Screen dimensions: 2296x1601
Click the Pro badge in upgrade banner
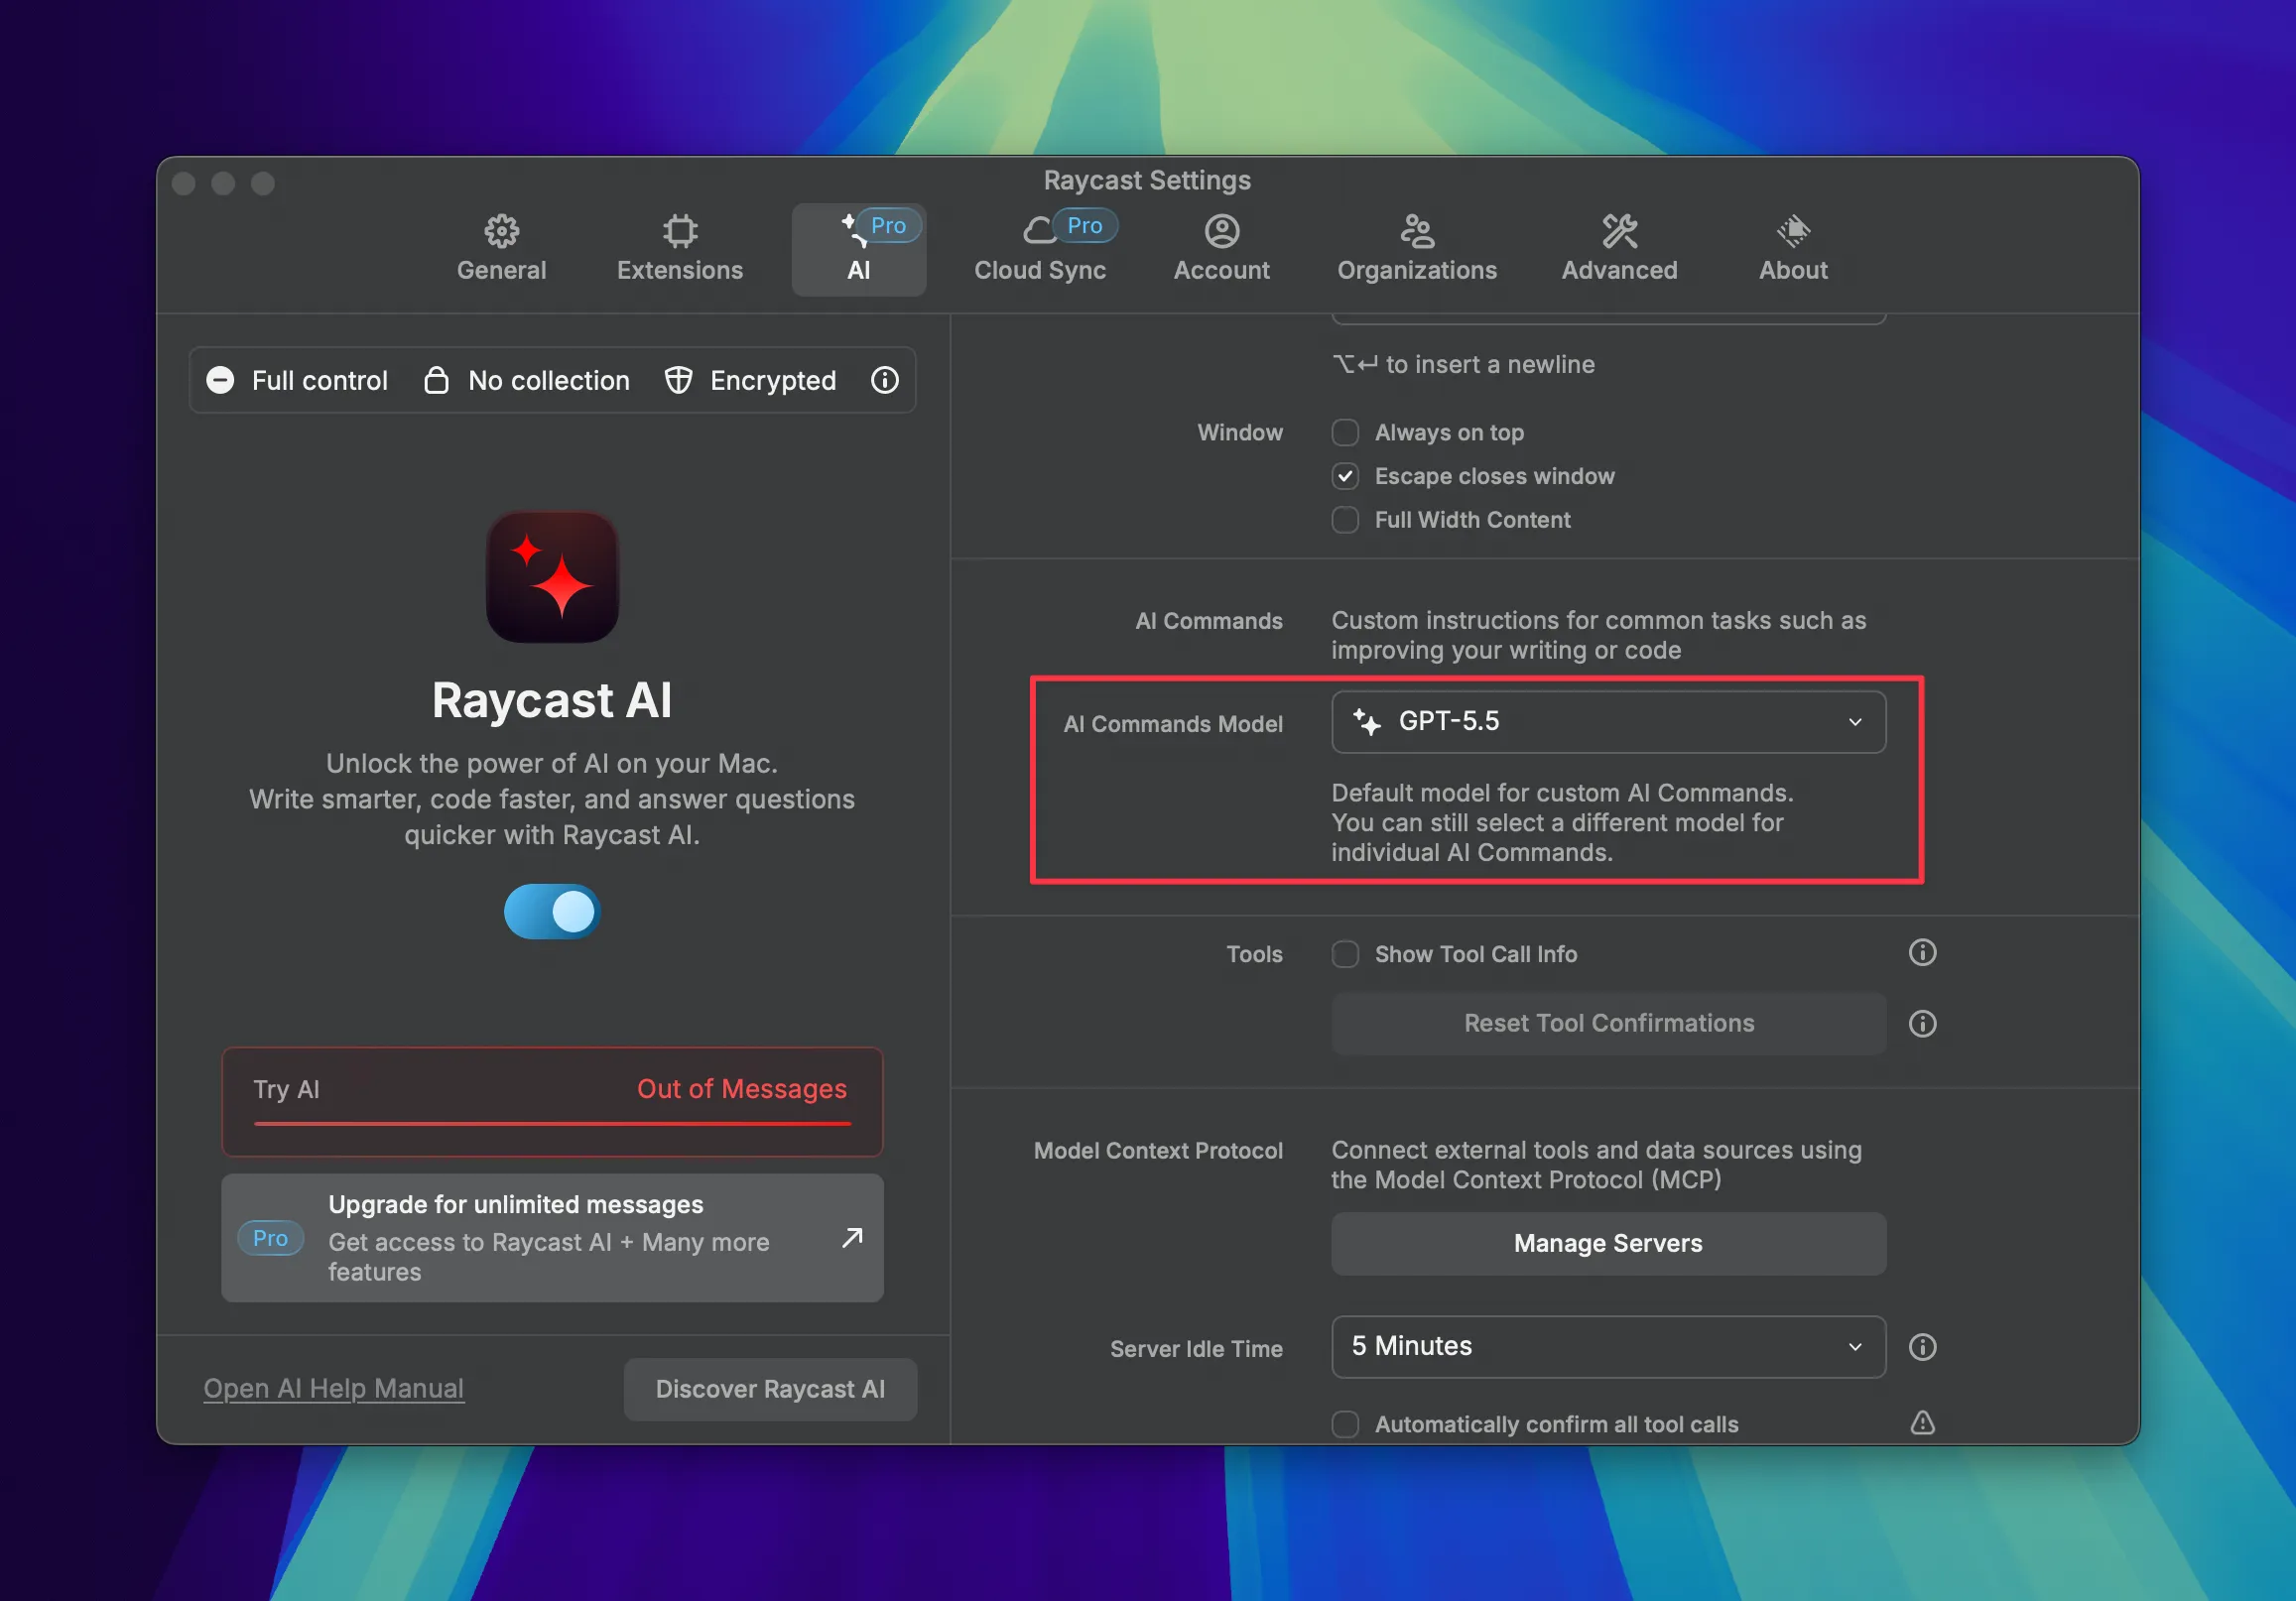(x=270, y=1238)
